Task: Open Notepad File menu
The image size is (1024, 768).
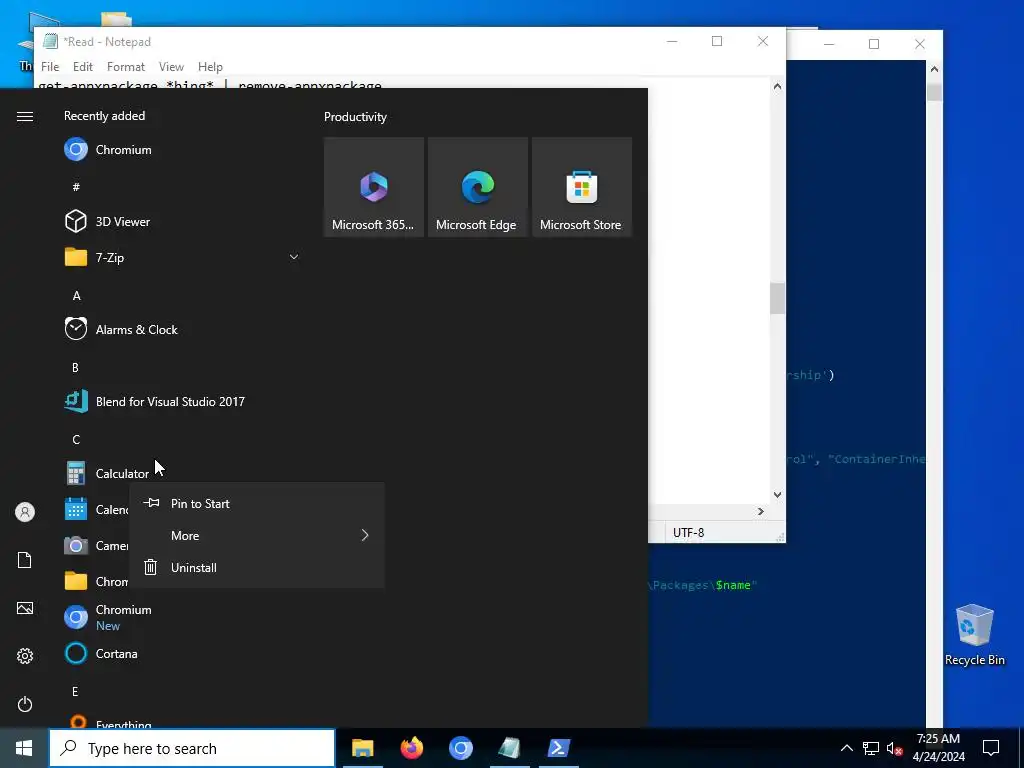Action: click(x=50, y=67)
